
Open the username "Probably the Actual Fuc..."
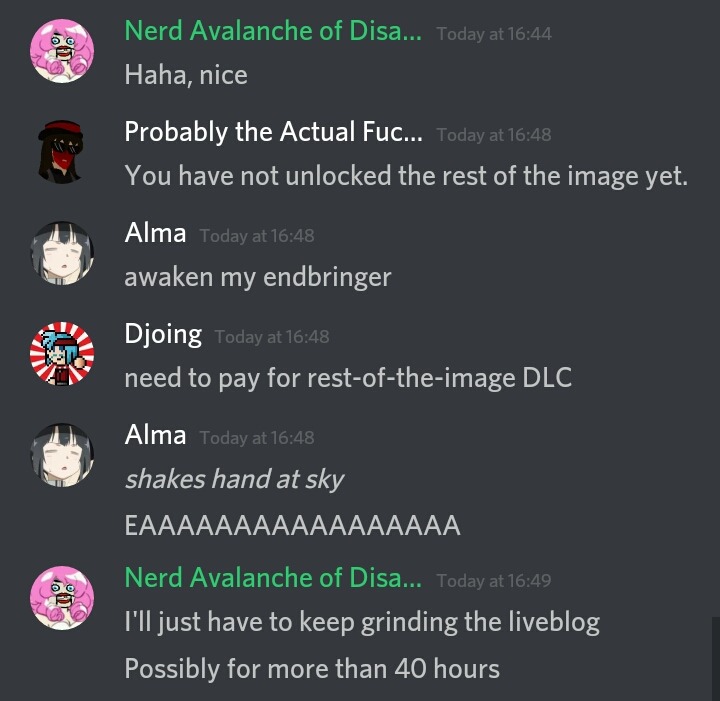(274, 132)
